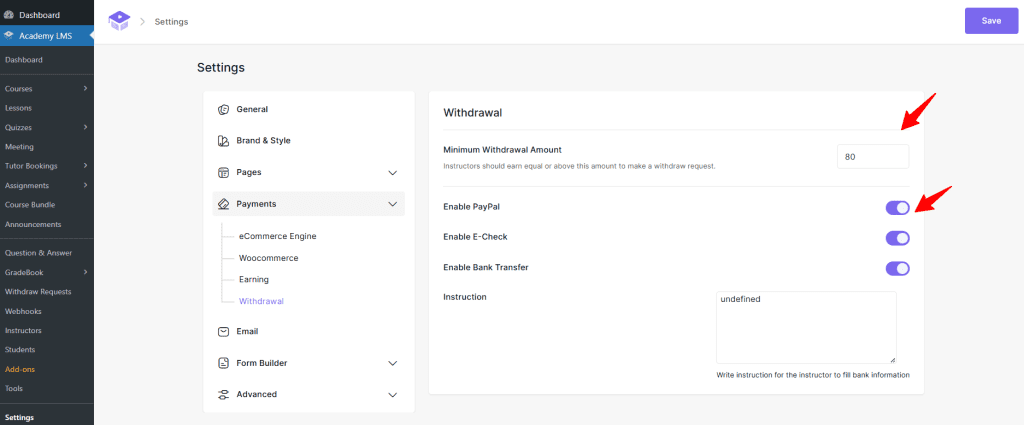This screenshot has height=425, width=1024.
Task: Open the Academy LMS menu
Action: [x=47, y=35]
